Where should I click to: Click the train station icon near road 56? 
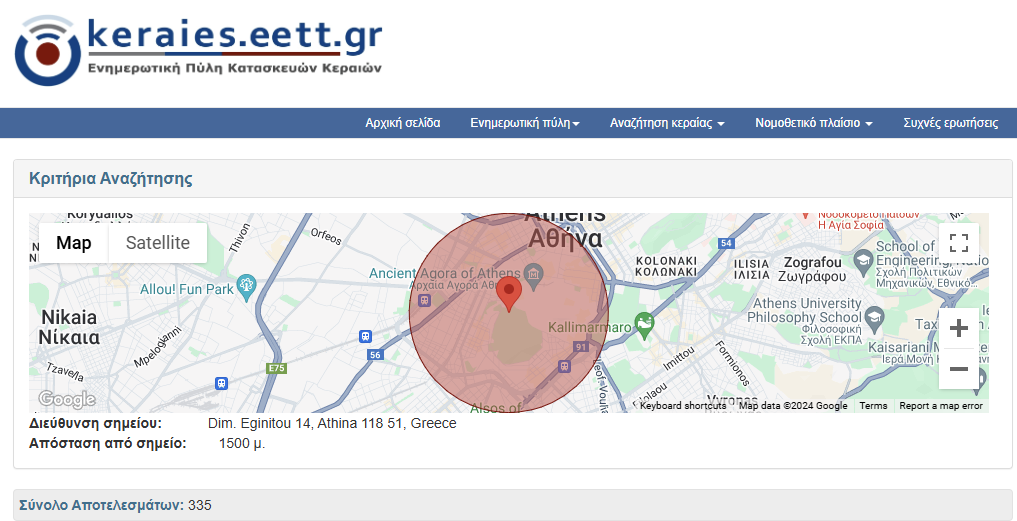click(365, 336)
